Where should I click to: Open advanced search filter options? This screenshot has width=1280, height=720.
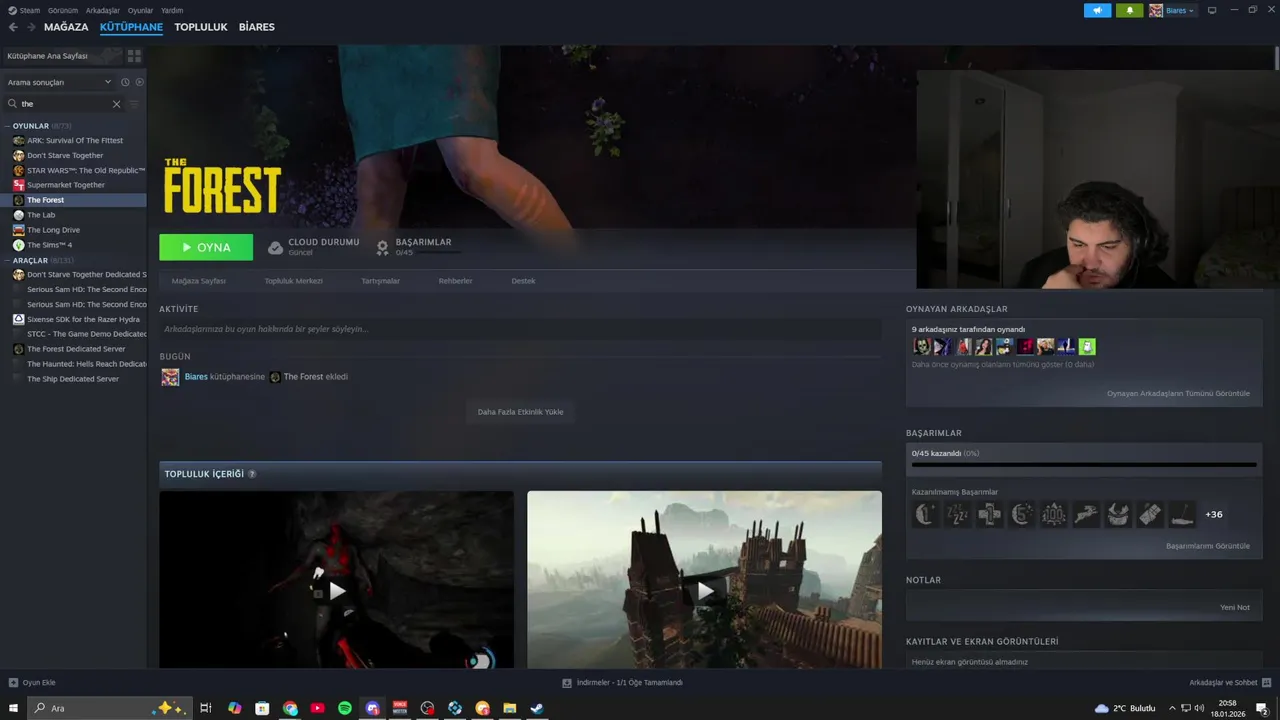coord(134,104)
